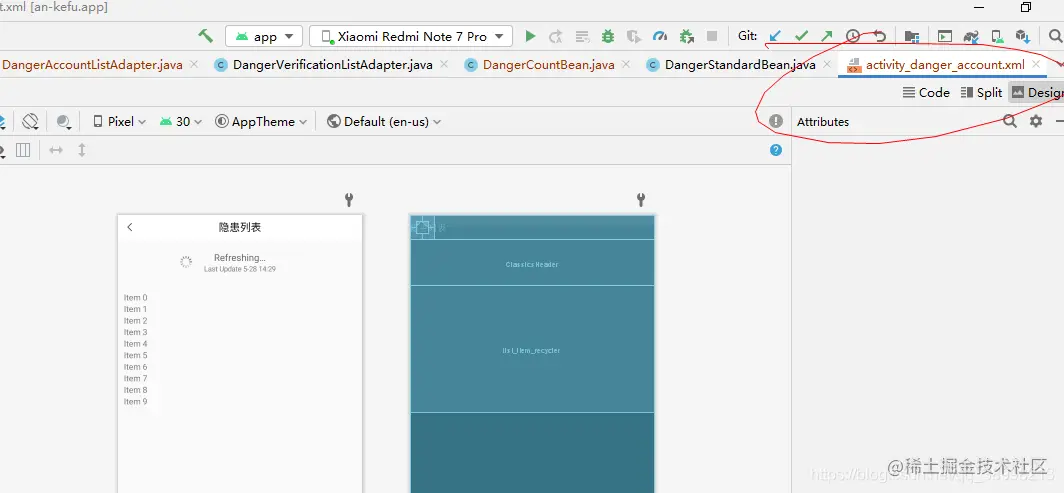Open the AVD Manager icon
The height and width of the screenshot is (493, 1064).
point(996,37)
